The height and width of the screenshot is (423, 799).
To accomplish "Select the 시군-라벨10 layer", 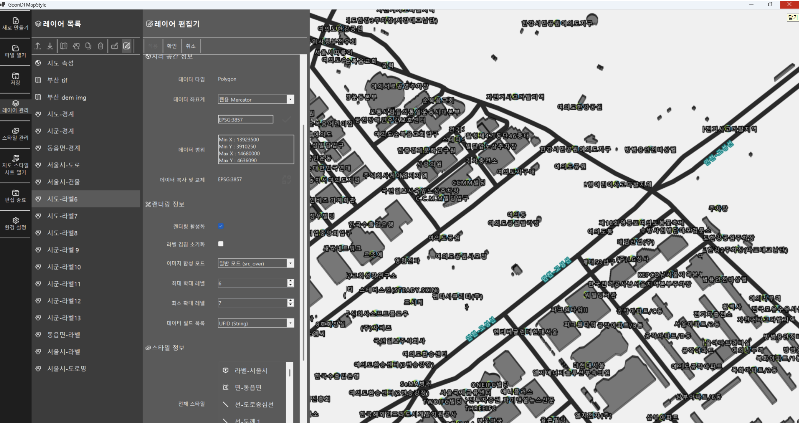I will [x=86, y=267].
